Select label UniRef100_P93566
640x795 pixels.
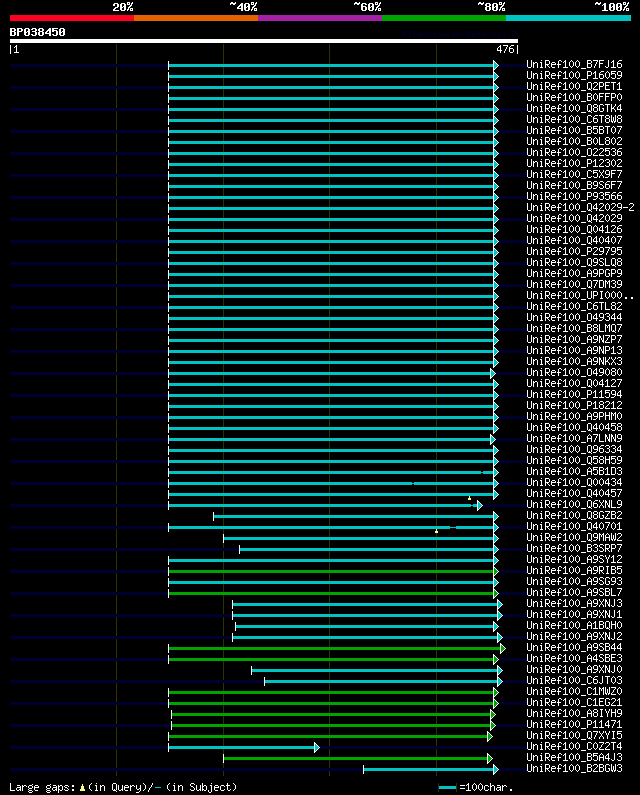574,196
